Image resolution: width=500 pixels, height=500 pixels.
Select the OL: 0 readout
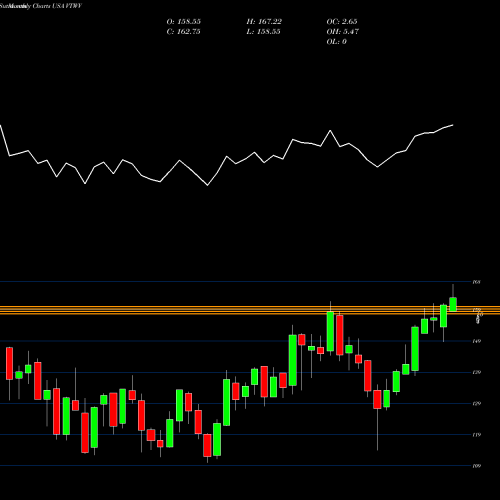336,42
